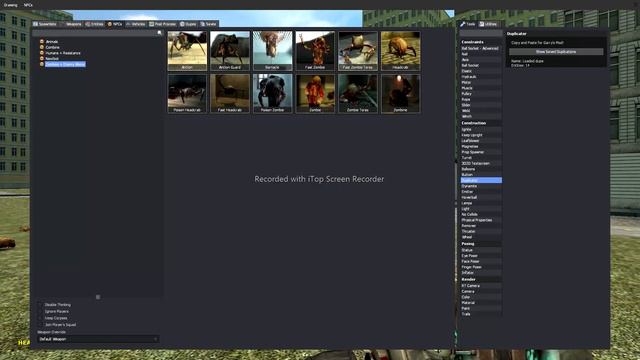The image size is (640, 360).
Task: Select the 3D2D Textscreen tool
Action: point(481,163)
